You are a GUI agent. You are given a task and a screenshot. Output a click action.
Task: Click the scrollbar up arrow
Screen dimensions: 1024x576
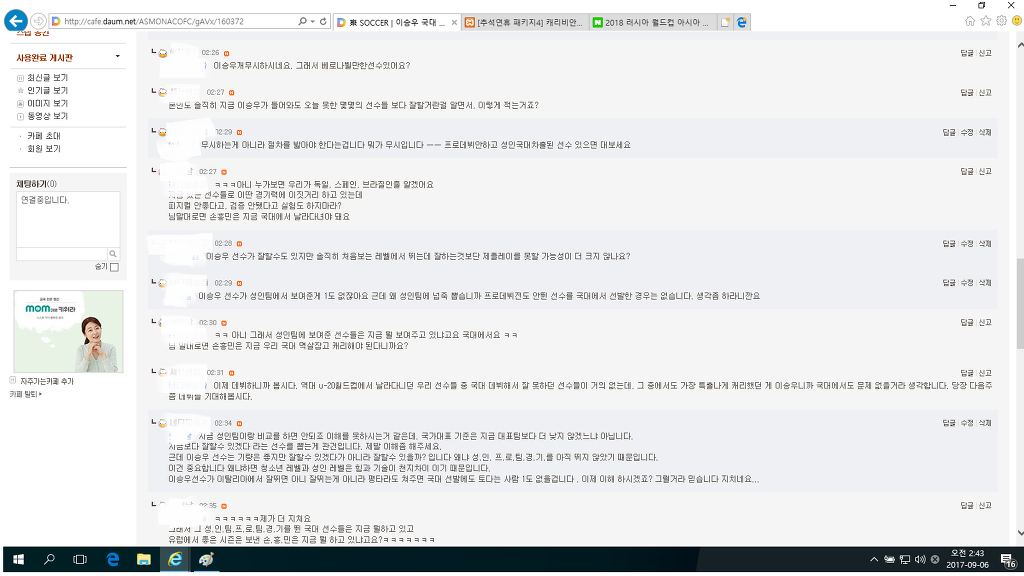(1019, 45)
